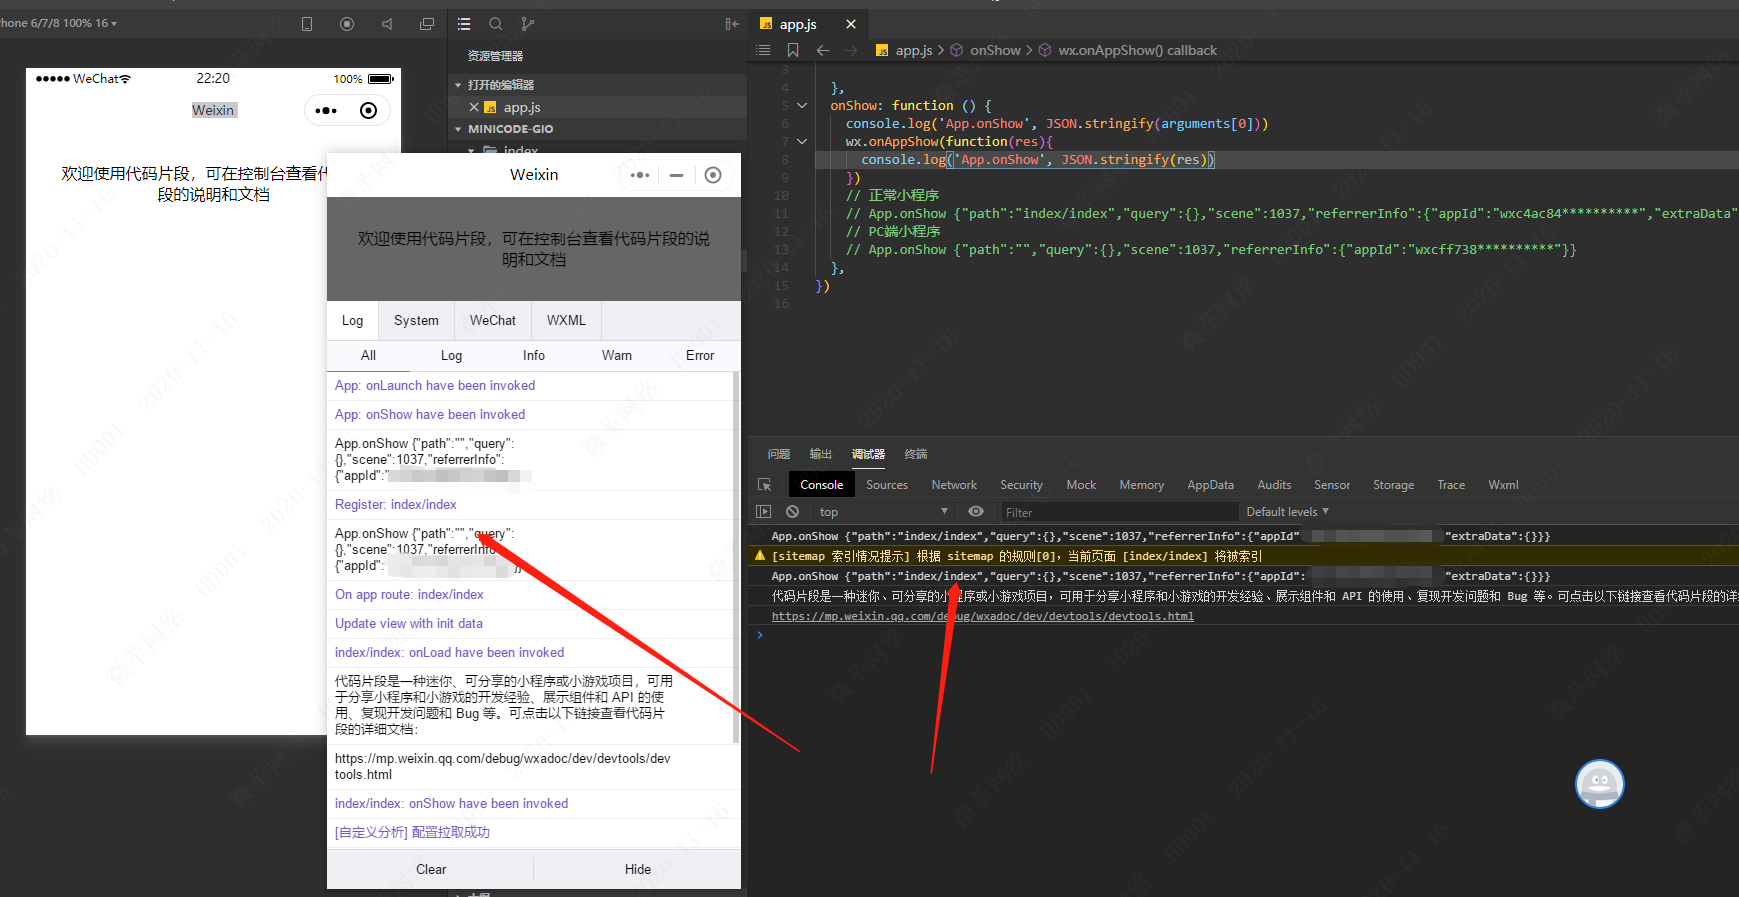Open the explorer list icon
1739x897 pixels.
coord(464,24)
